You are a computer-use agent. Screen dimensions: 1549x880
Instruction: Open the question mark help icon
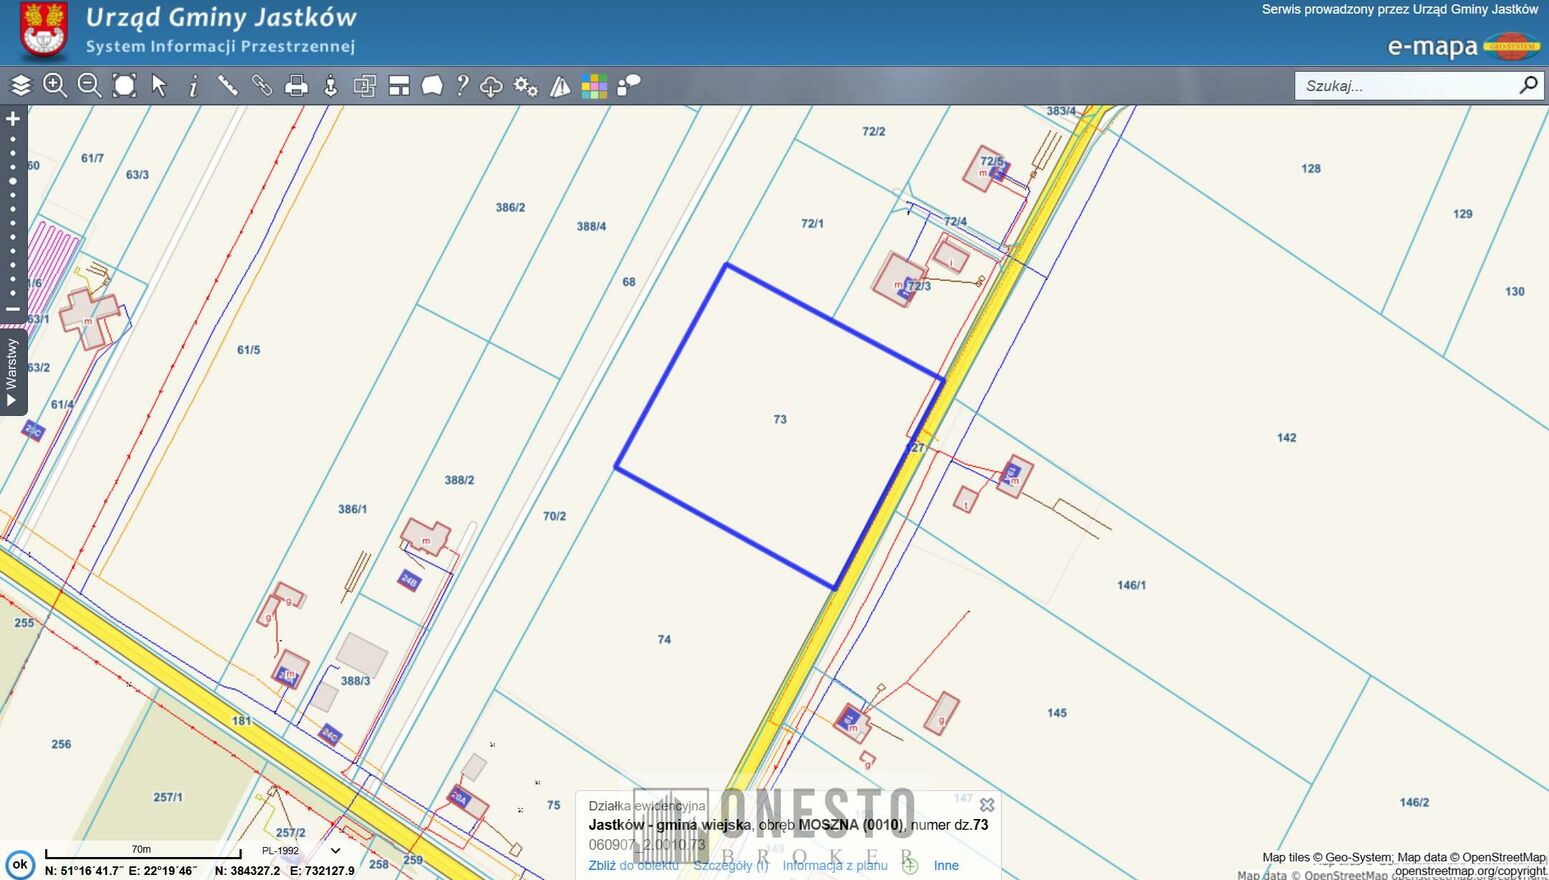click(461, 86)
